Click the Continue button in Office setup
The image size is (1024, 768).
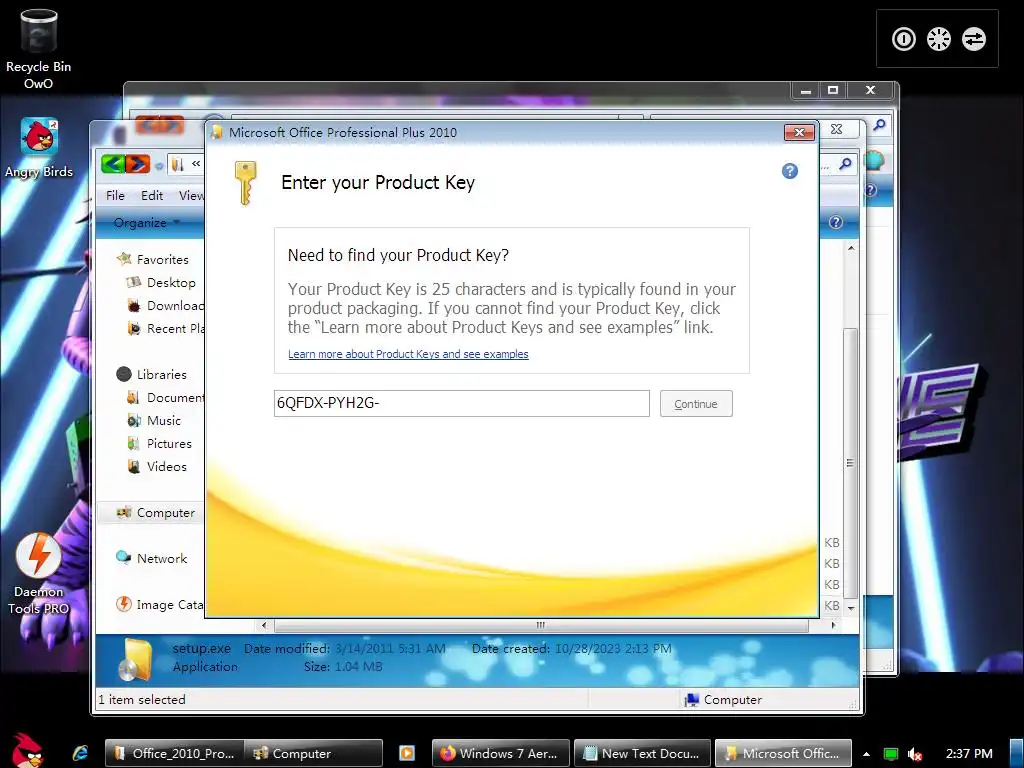(x=696, y=404)
